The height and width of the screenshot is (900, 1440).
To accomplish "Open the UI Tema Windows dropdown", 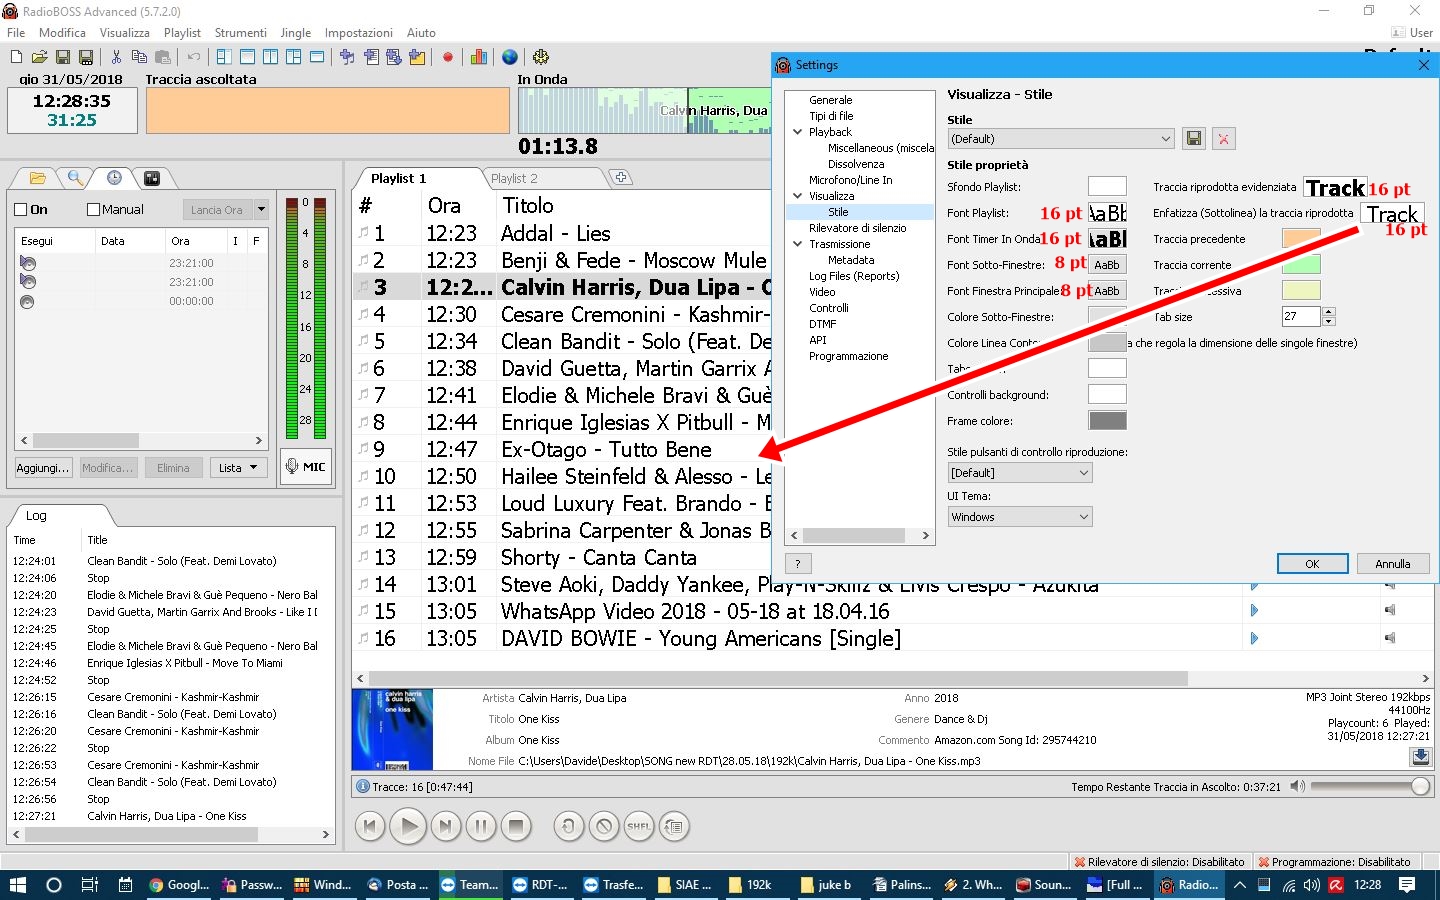I will coord(1019,517).
